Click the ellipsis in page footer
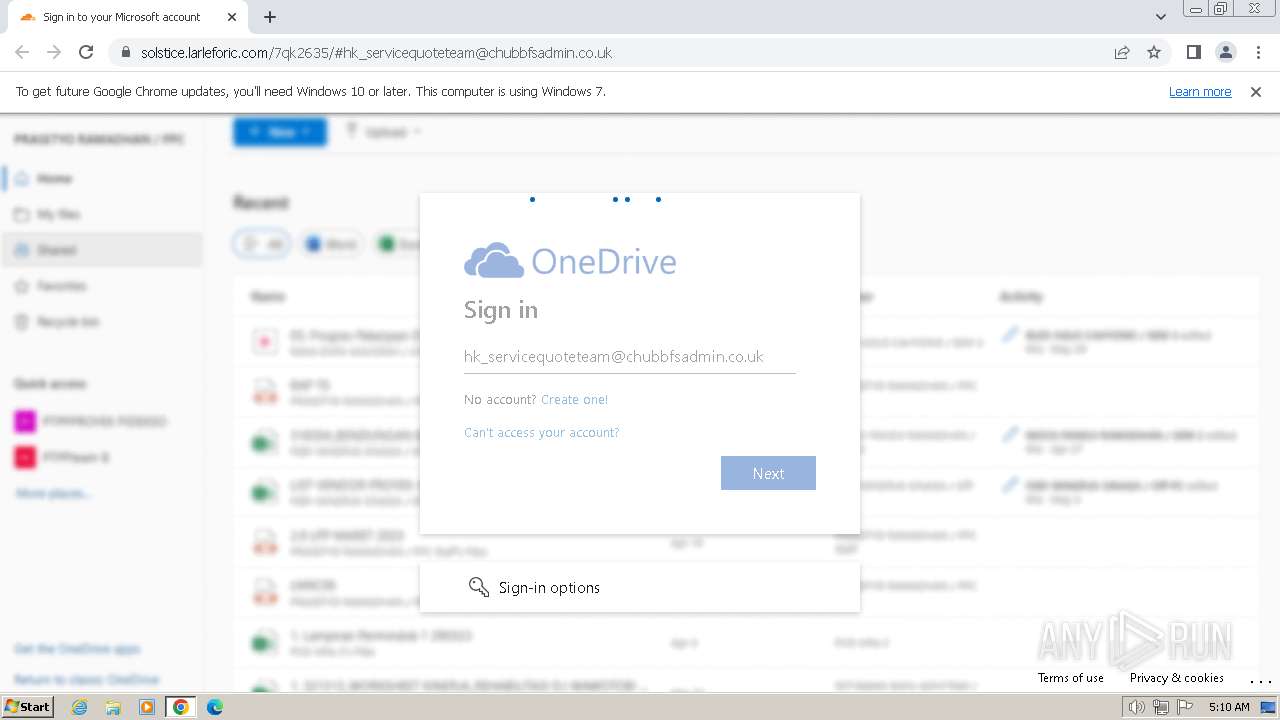 click(x=1260, y=680)
